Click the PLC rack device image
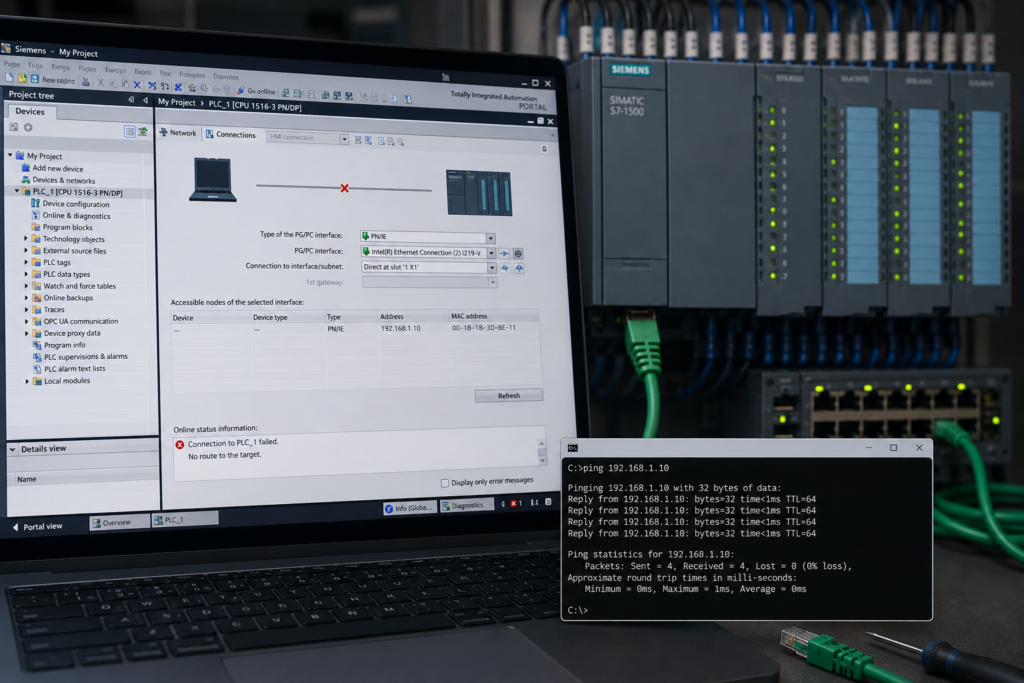The height and width of the screenshot is (683, 1024). pos(479,192)
